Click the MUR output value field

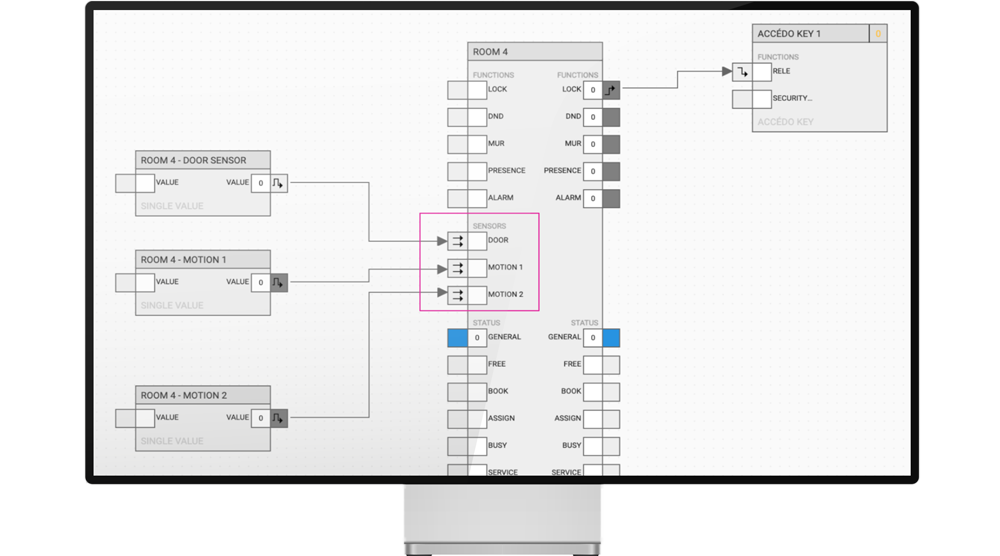[x=593, y=144]
